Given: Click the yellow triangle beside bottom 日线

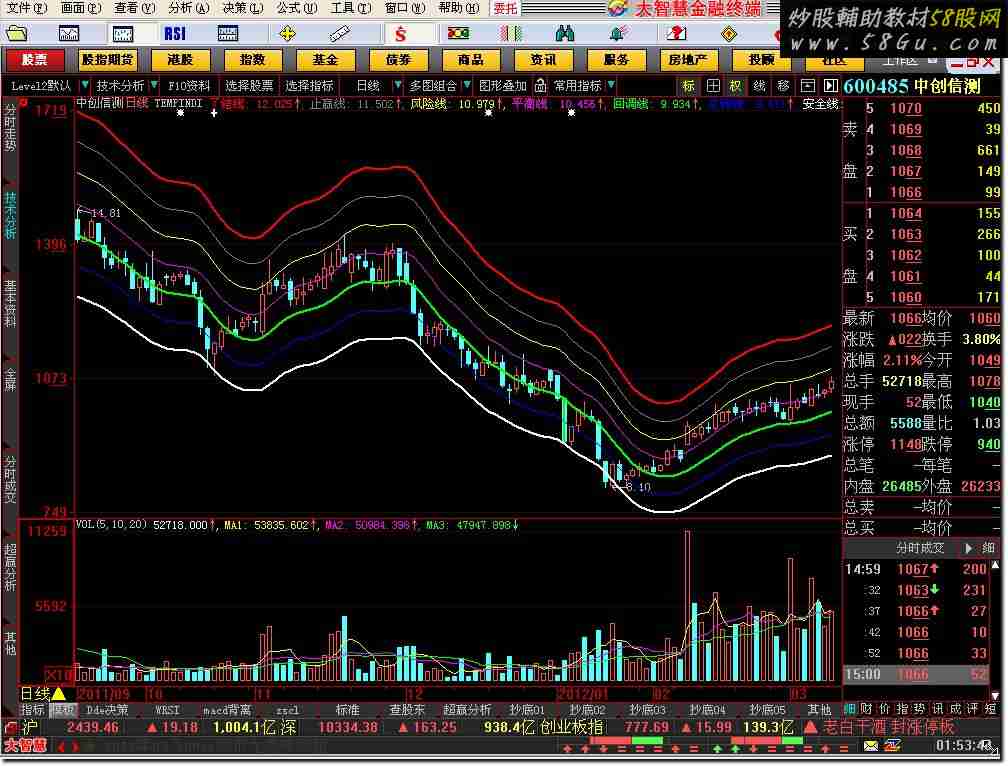Looking at the screenshot, I should coord(58,694).
